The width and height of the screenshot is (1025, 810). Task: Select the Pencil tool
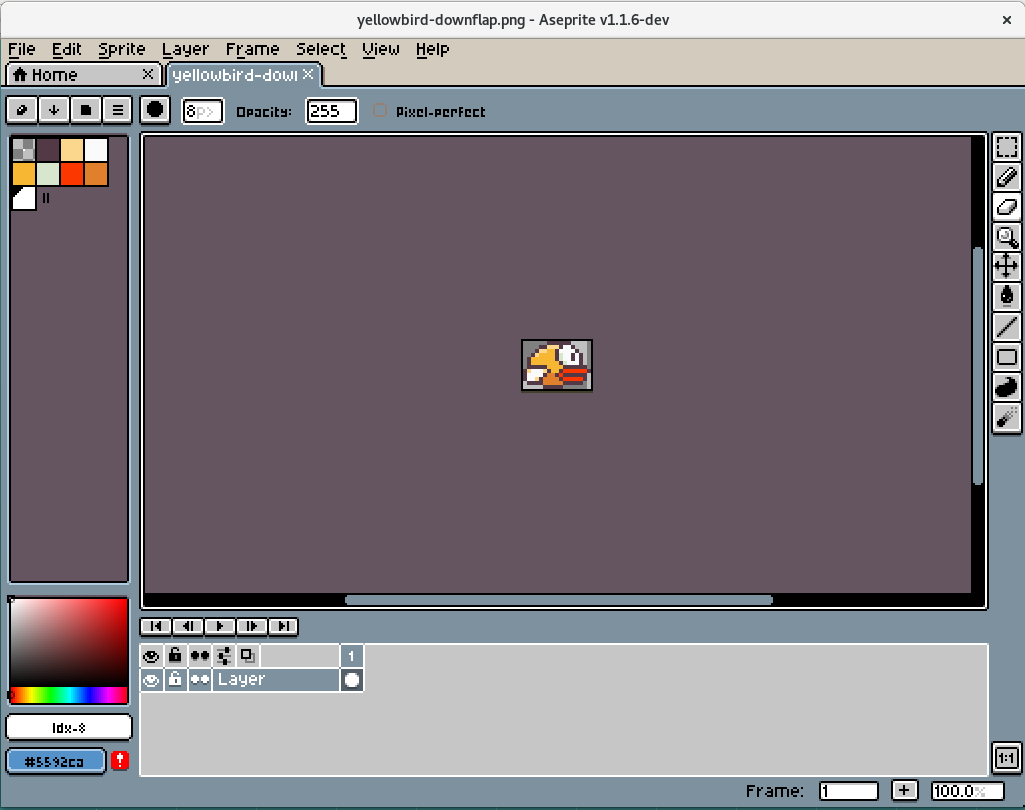coord(1007,177)
